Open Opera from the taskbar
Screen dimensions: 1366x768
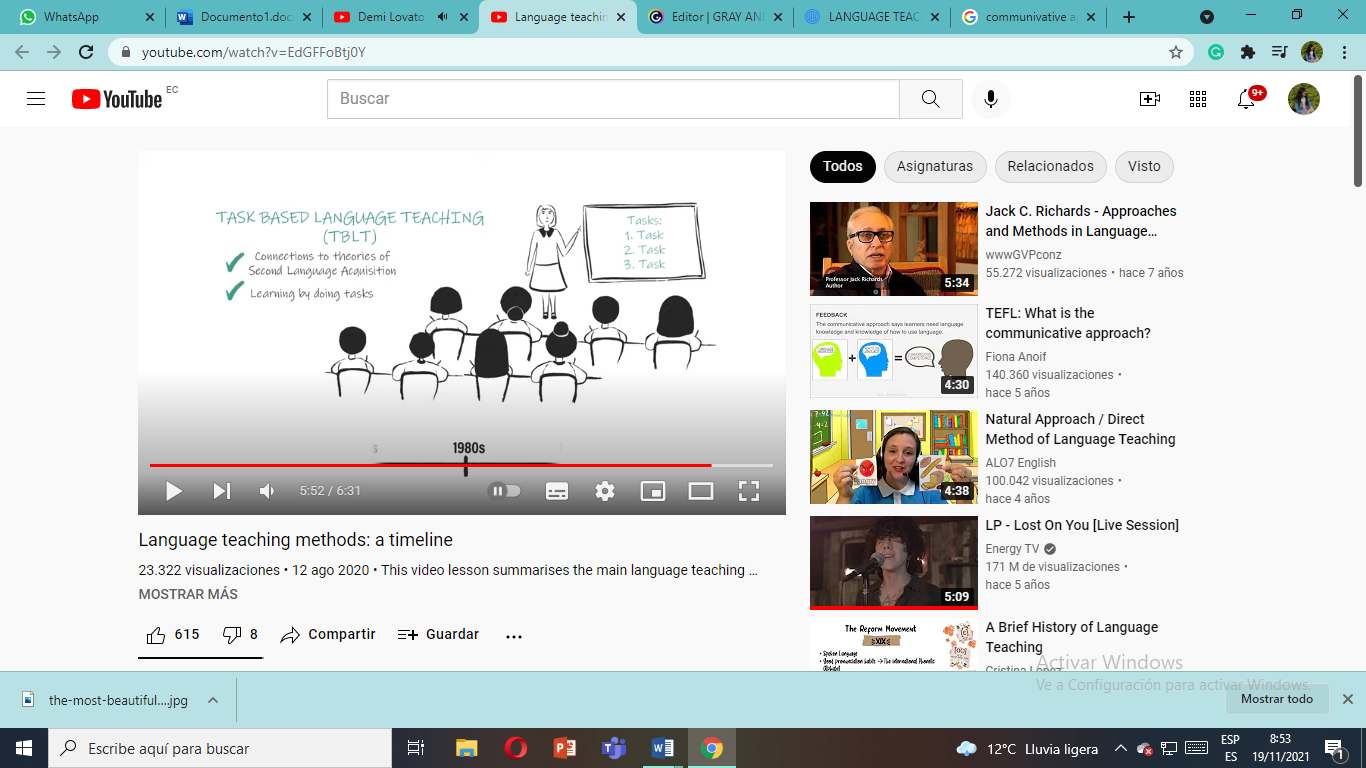pyautogui.click(x=516, y=748)
